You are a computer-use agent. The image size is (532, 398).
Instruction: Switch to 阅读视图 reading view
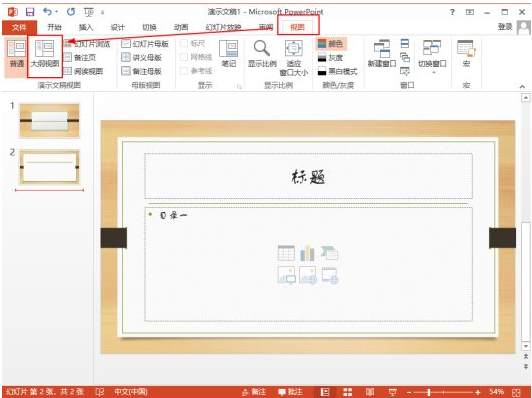(83, 71)
